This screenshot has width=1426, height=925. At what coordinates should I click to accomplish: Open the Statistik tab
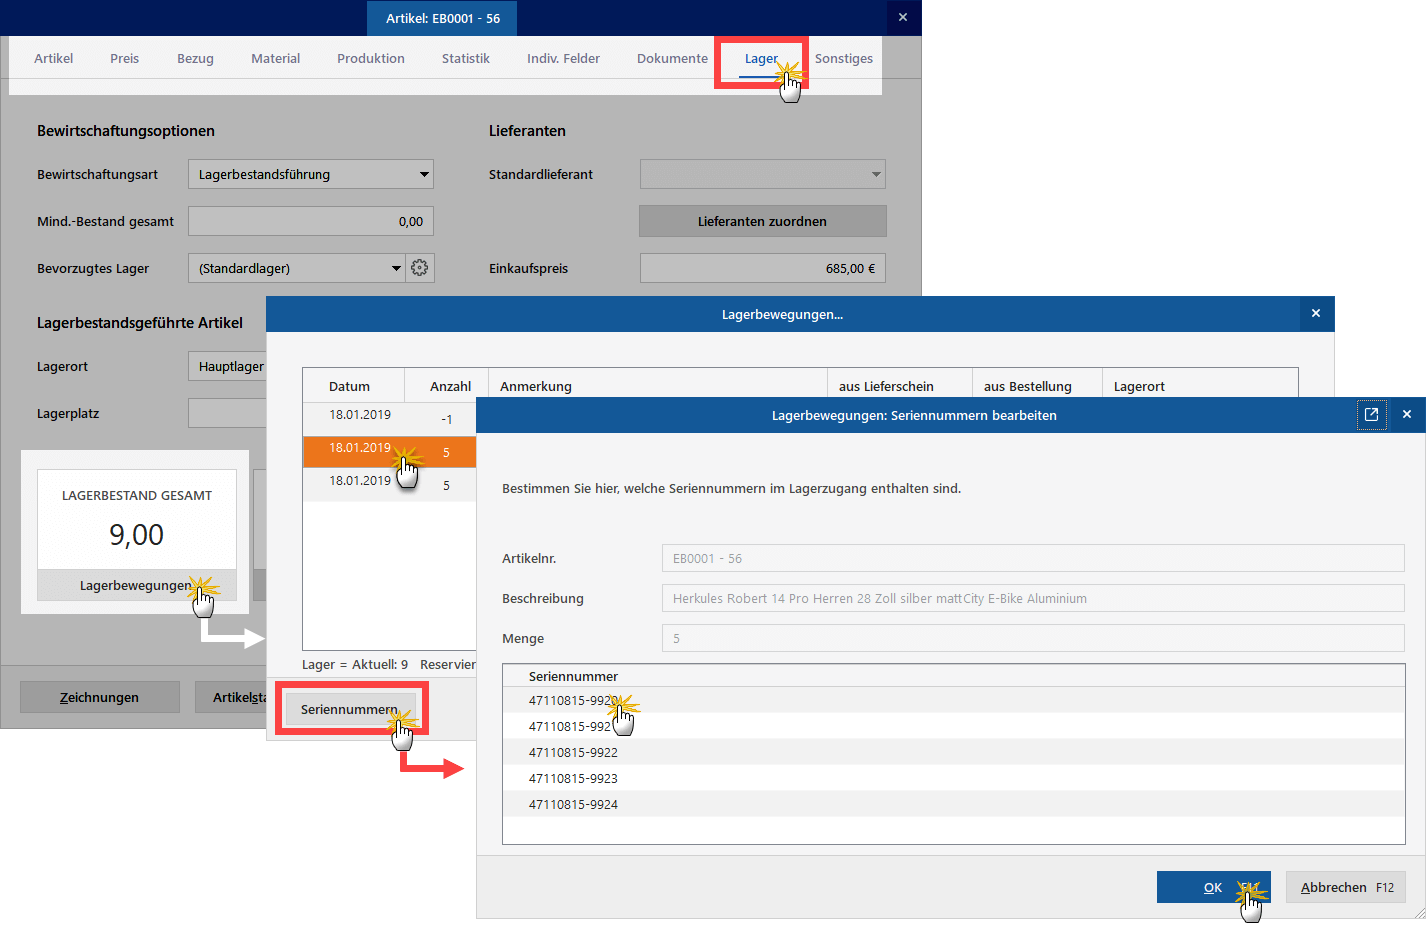[x=466, y=58]
